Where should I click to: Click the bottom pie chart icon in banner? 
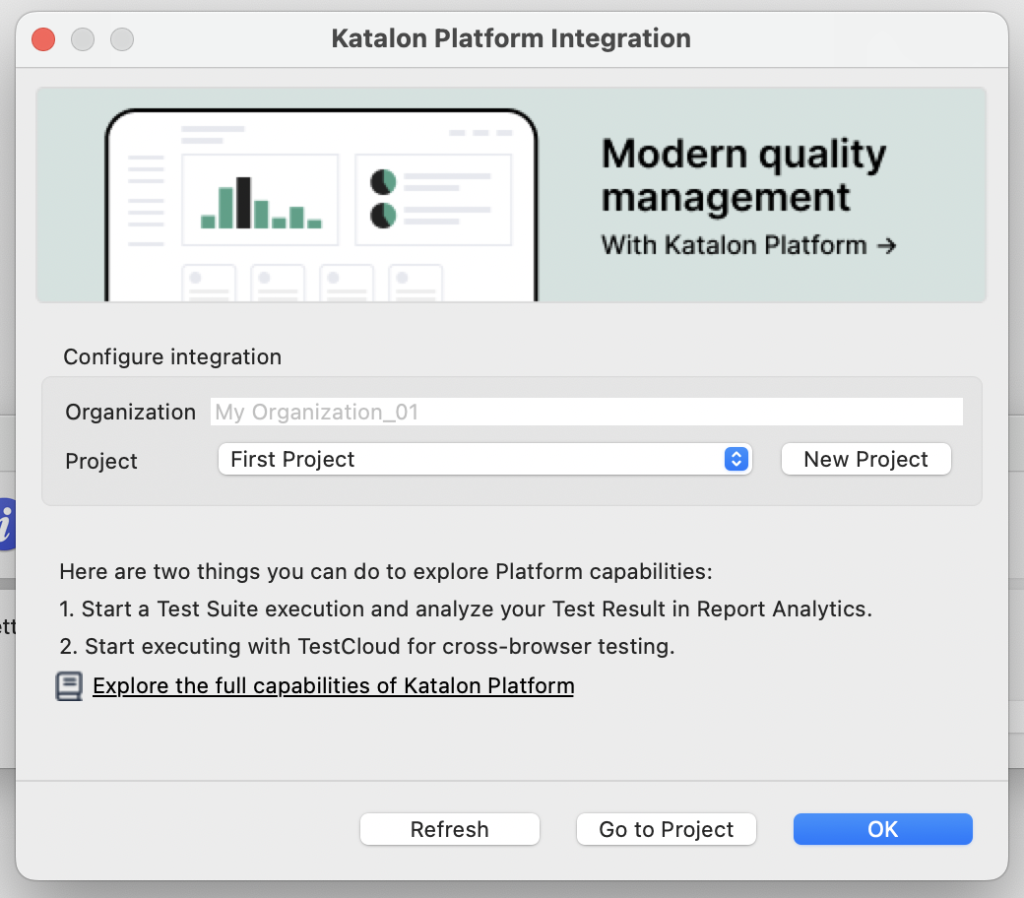[x=383, y=215]
